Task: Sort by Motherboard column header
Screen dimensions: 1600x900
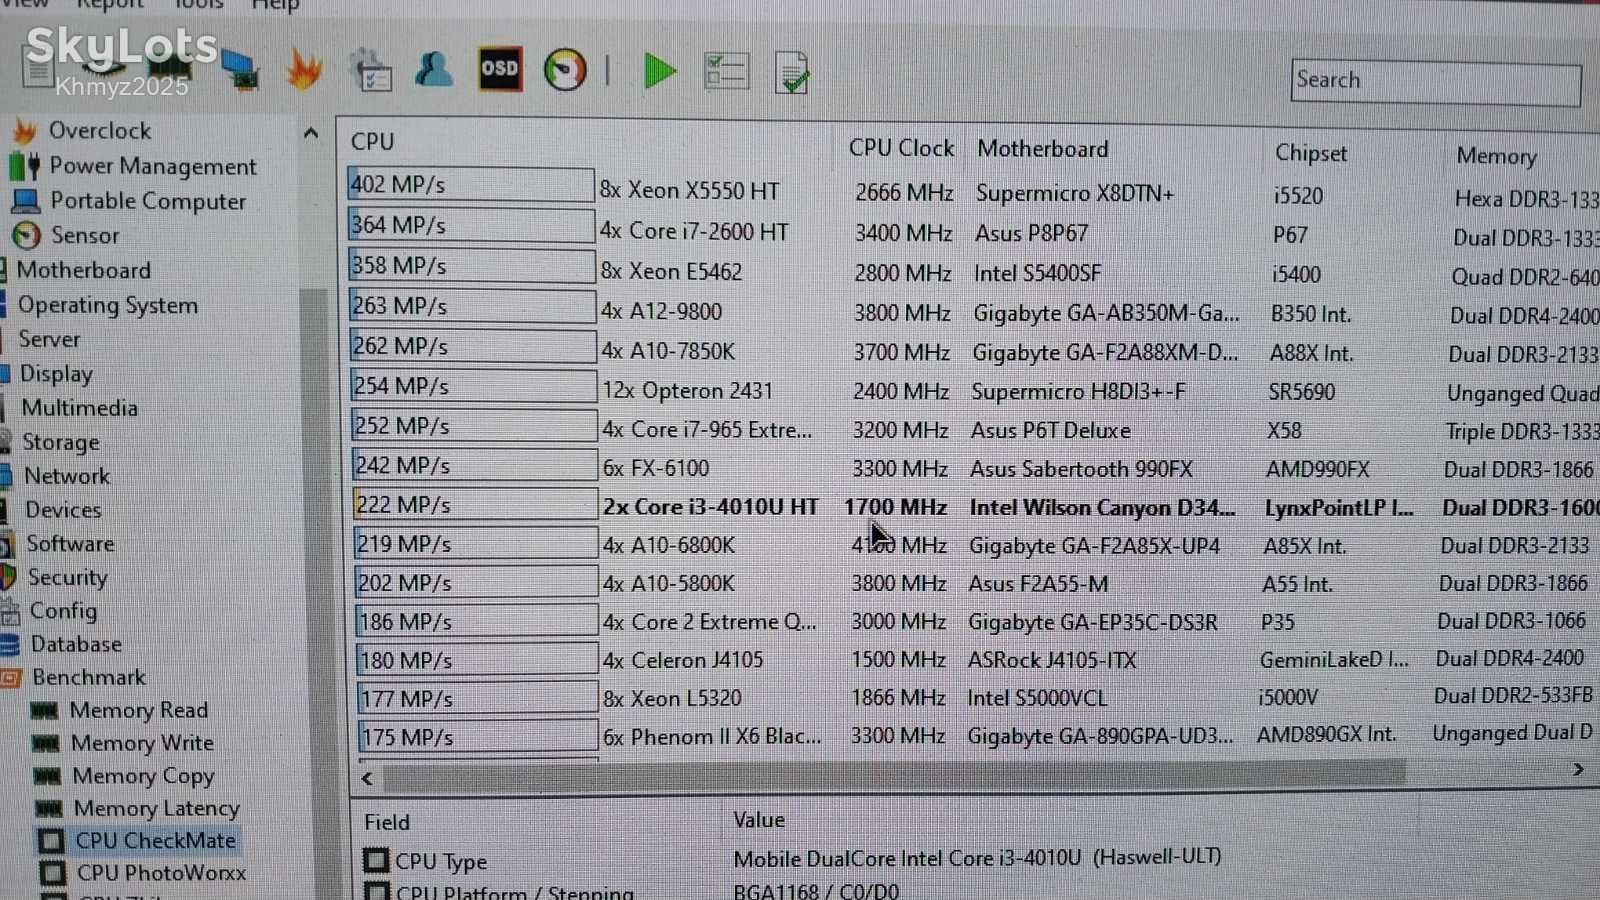Action: (1043, 149)
